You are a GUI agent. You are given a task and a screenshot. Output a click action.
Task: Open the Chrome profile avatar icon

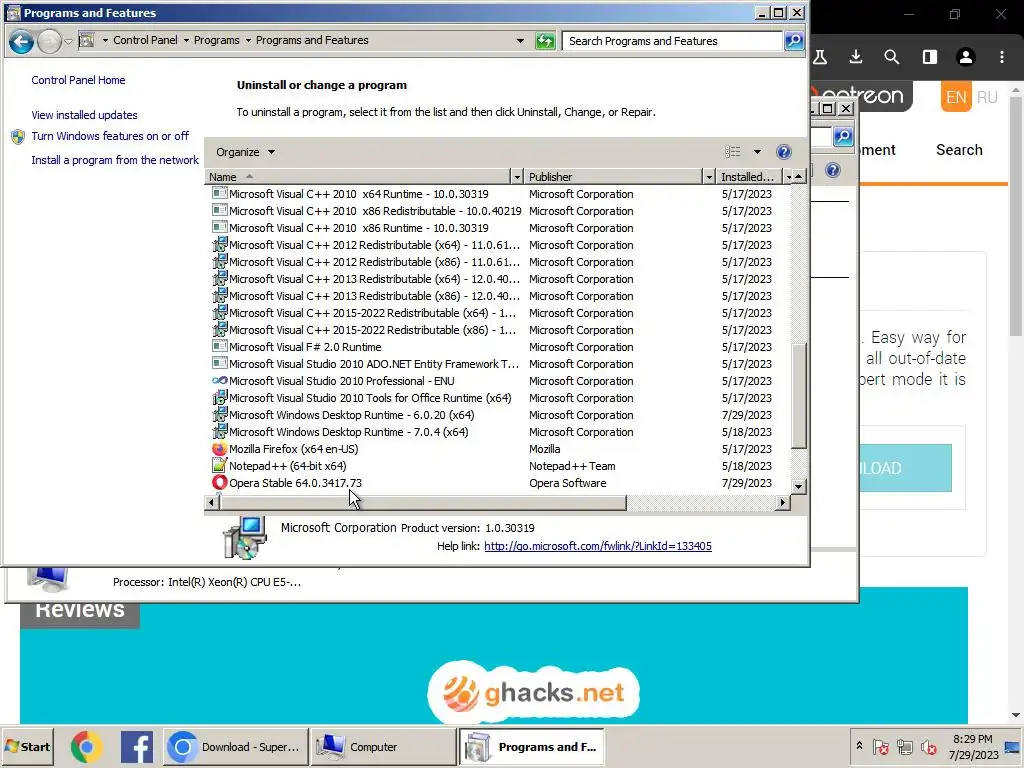pos(965,57)
